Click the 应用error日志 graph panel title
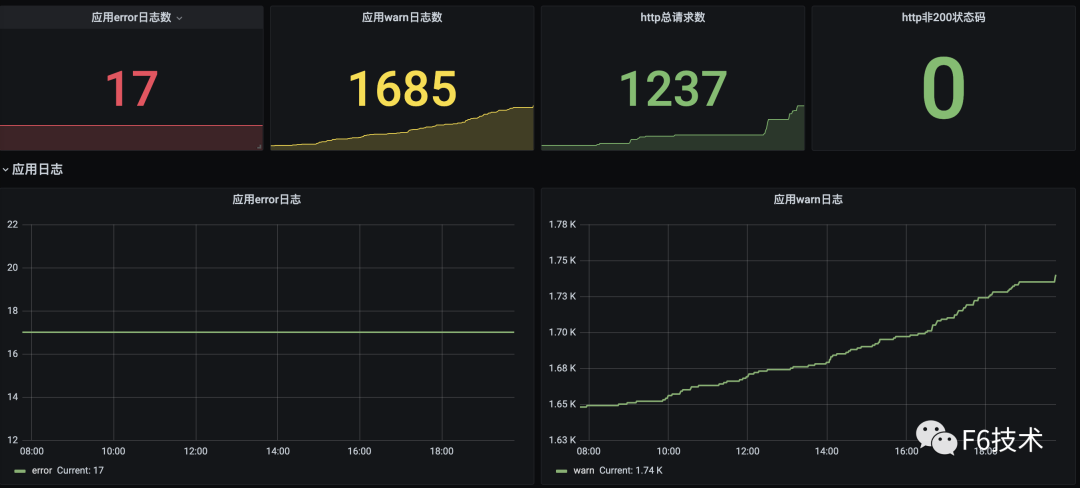Viewport: 1080px width, 488px height. click(x=266, y=199)
